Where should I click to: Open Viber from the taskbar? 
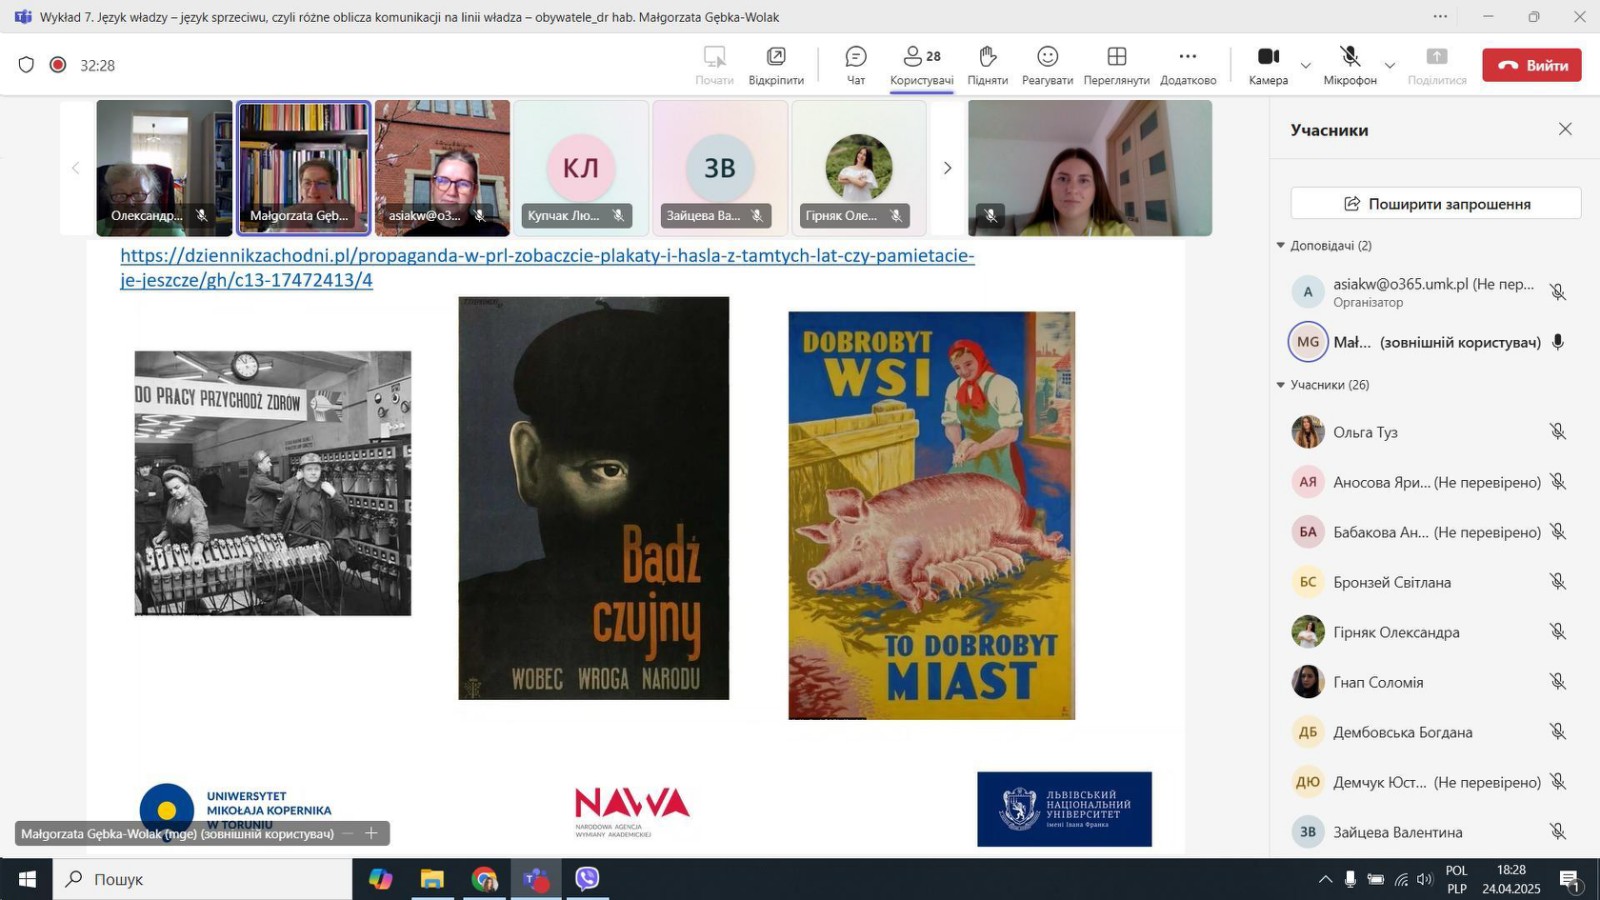[587, 879]
